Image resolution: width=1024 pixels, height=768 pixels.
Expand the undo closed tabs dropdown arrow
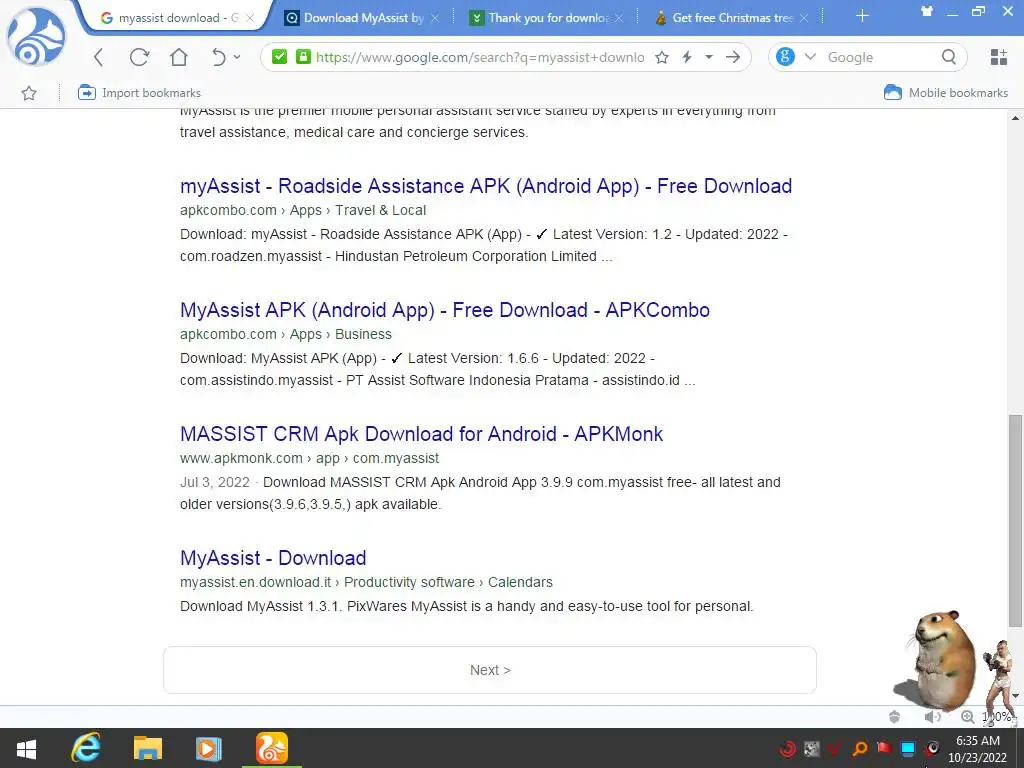pos(237,57)
